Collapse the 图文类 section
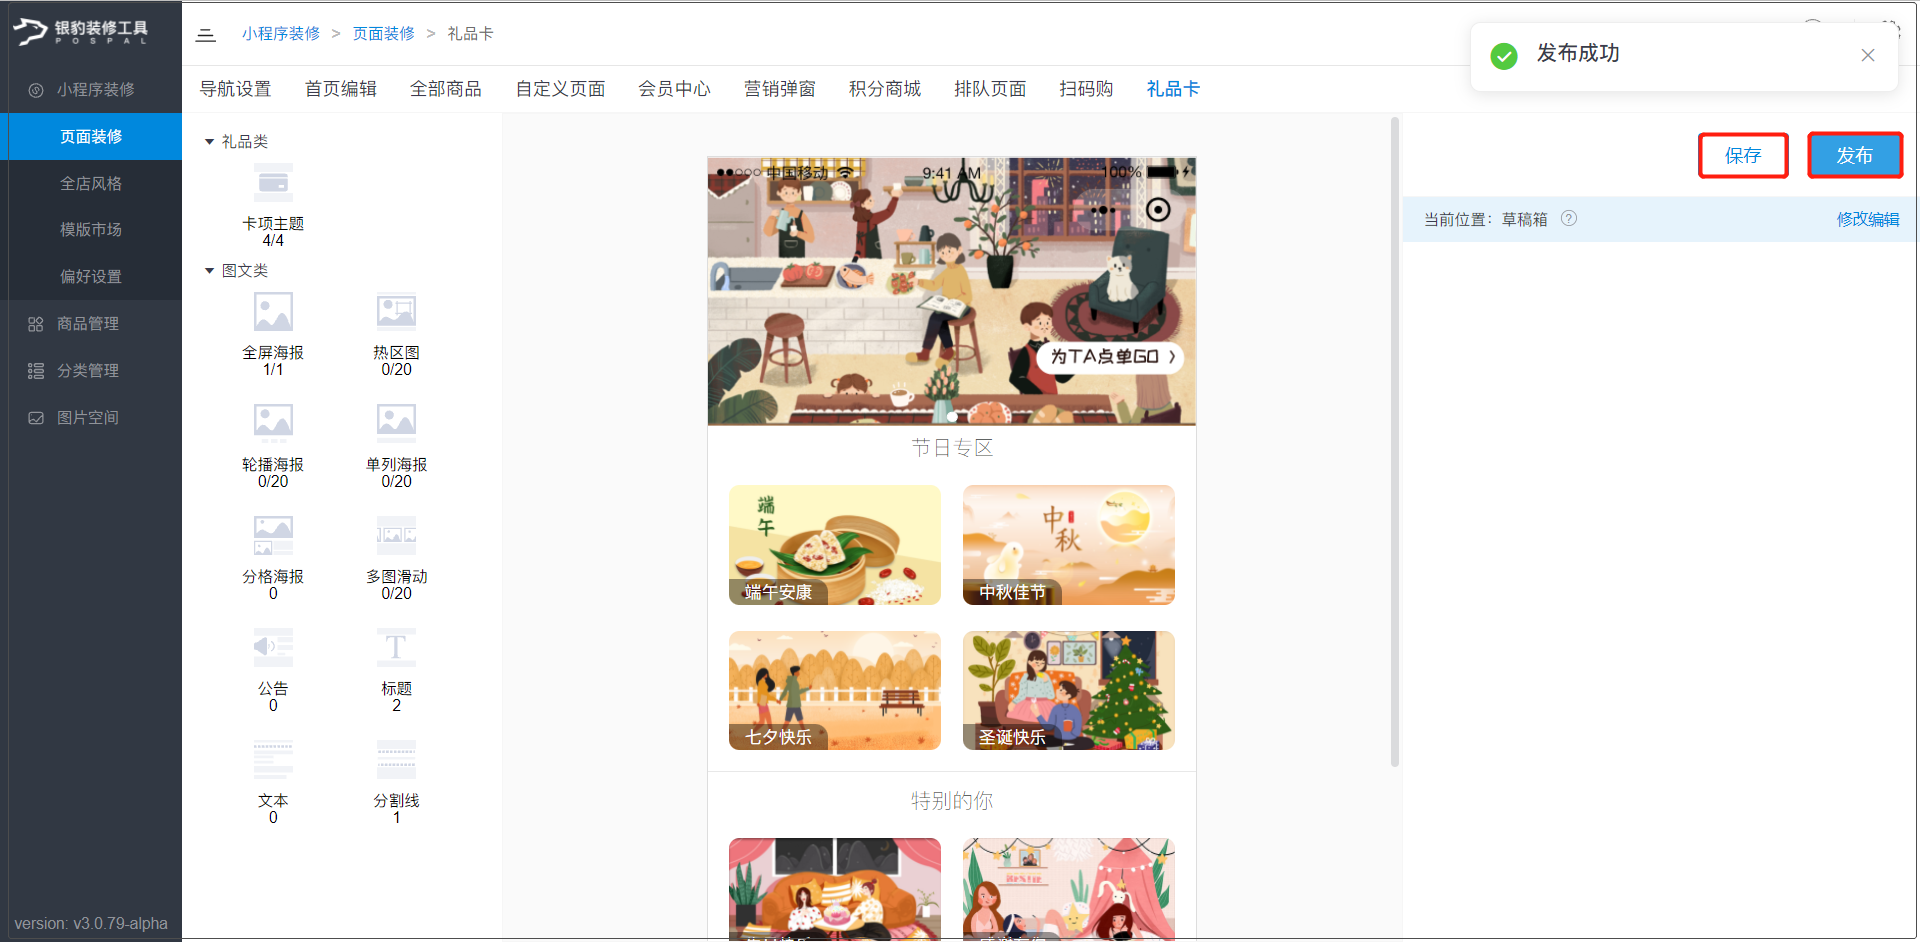This screenshot has height=942, width=1920. click(x=209, y=271)
